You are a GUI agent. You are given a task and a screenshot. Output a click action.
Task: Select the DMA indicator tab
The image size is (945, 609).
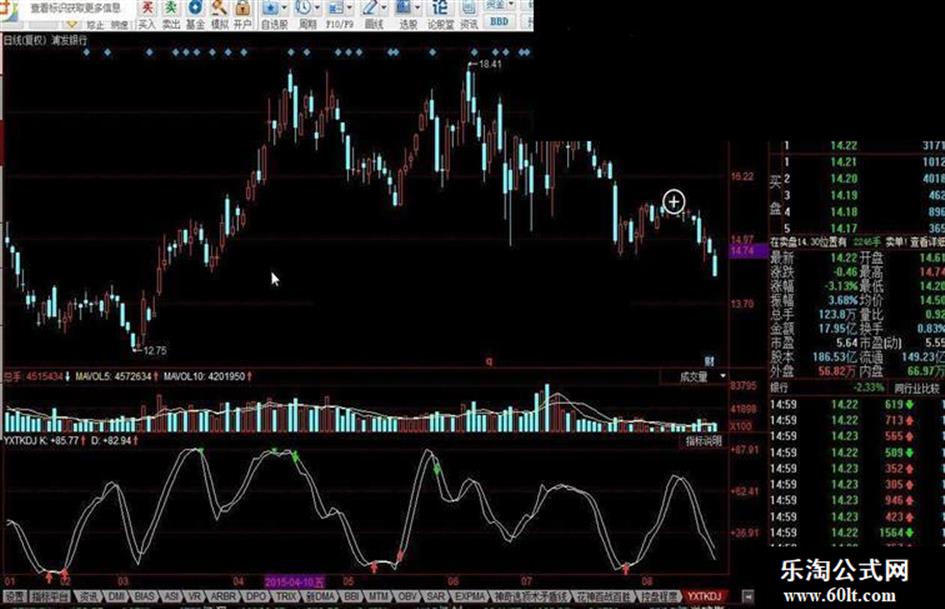click(x=320, y=596)
